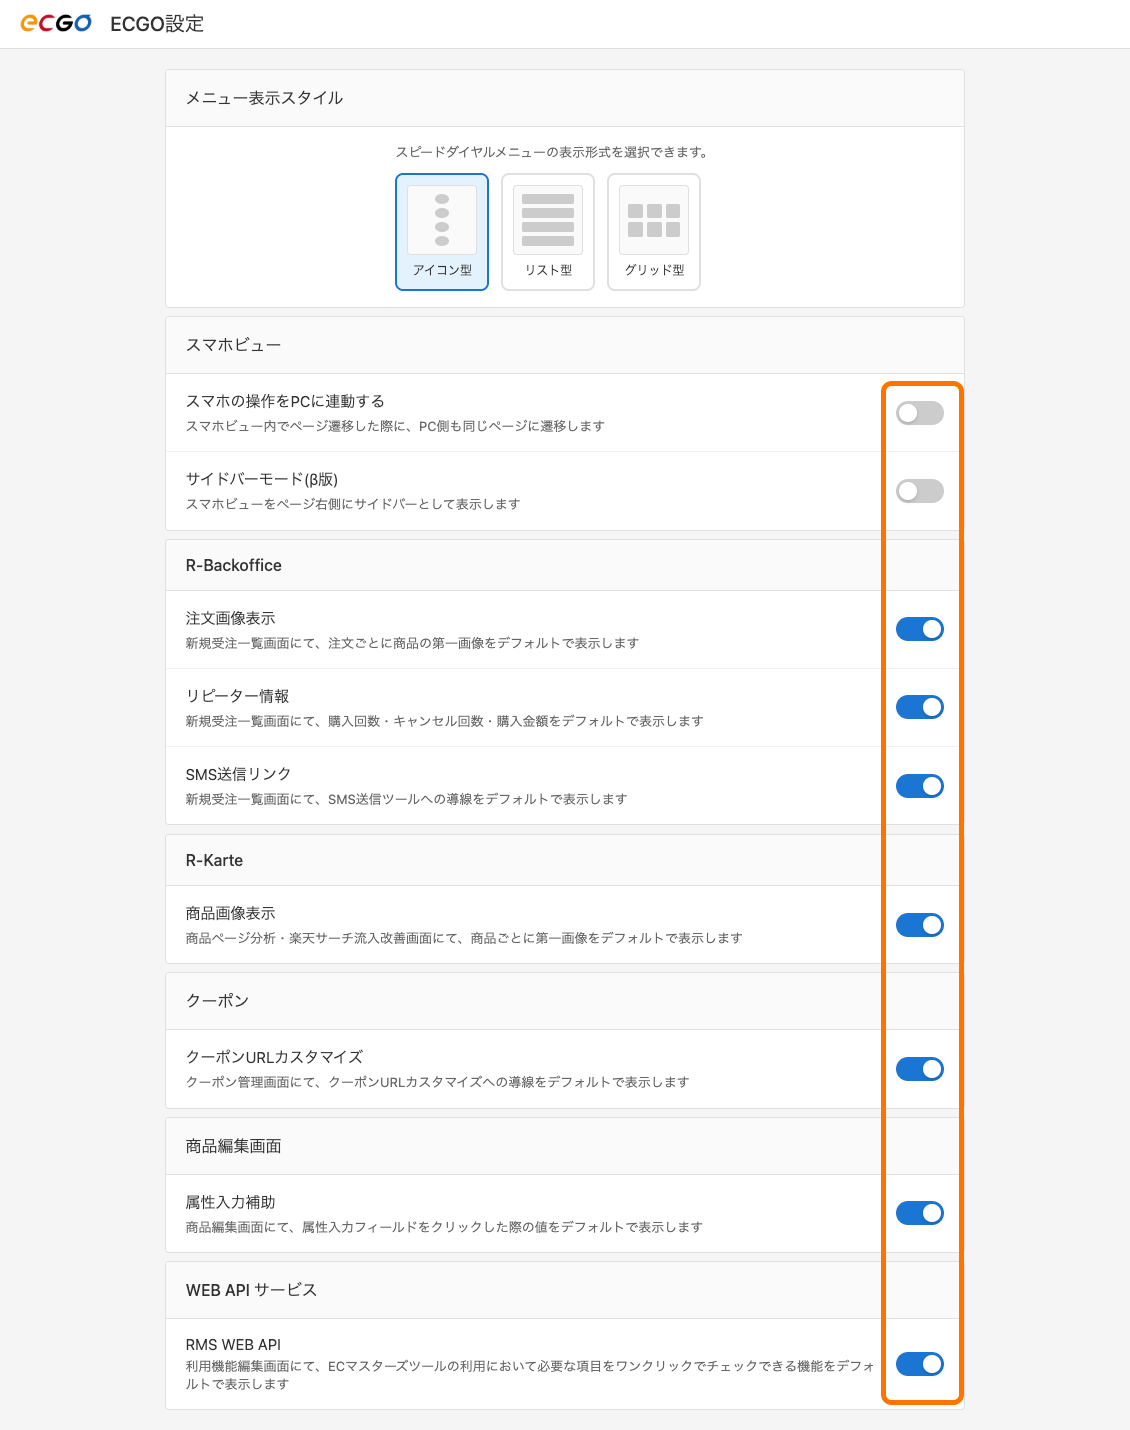Screen dimensions: 1130x1430
Task: Click the リピーター情報 setting label
Action: (237, 696)
